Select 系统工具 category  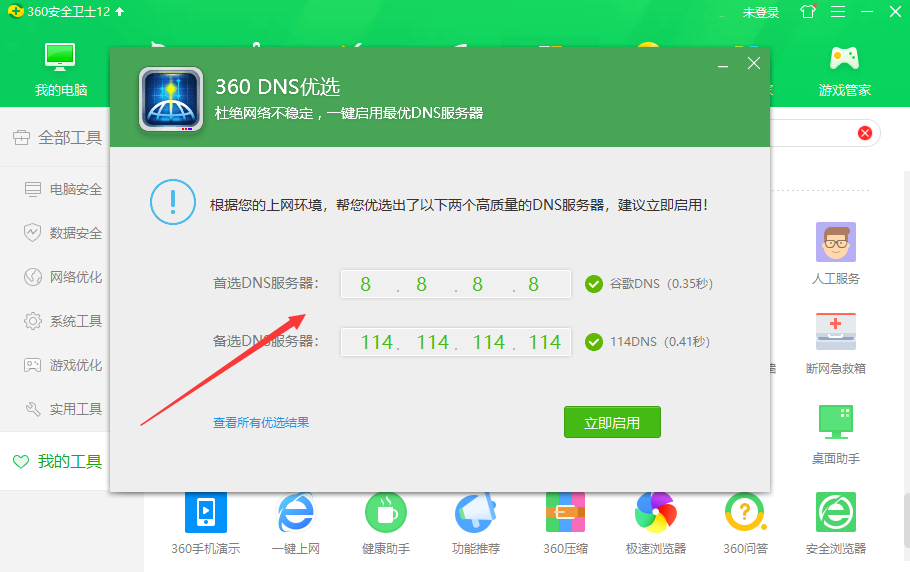coord(63,321)
